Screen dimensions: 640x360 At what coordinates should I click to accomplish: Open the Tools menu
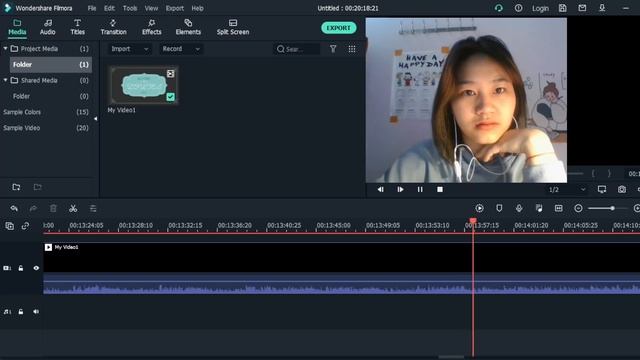[x=130, y=8]
